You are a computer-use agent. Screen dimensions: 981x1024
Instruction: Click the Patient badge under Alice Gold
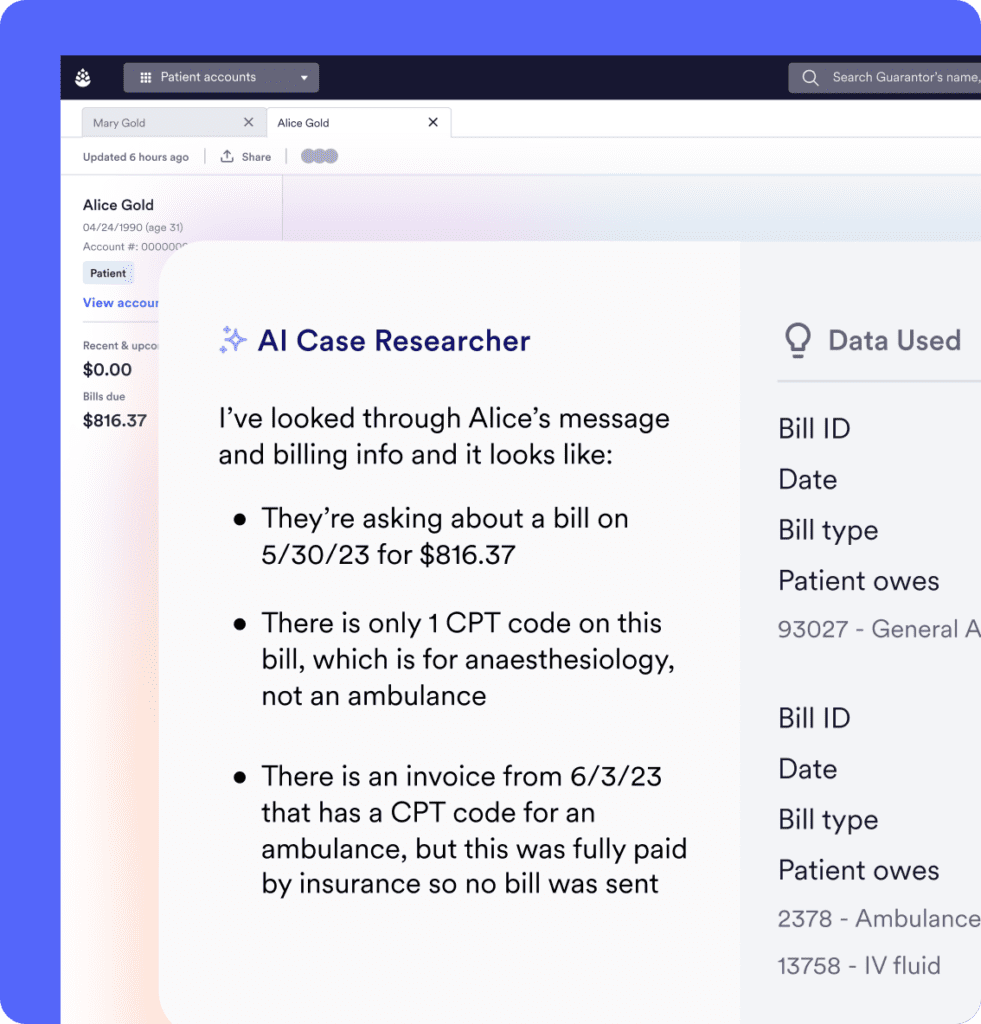108,273
